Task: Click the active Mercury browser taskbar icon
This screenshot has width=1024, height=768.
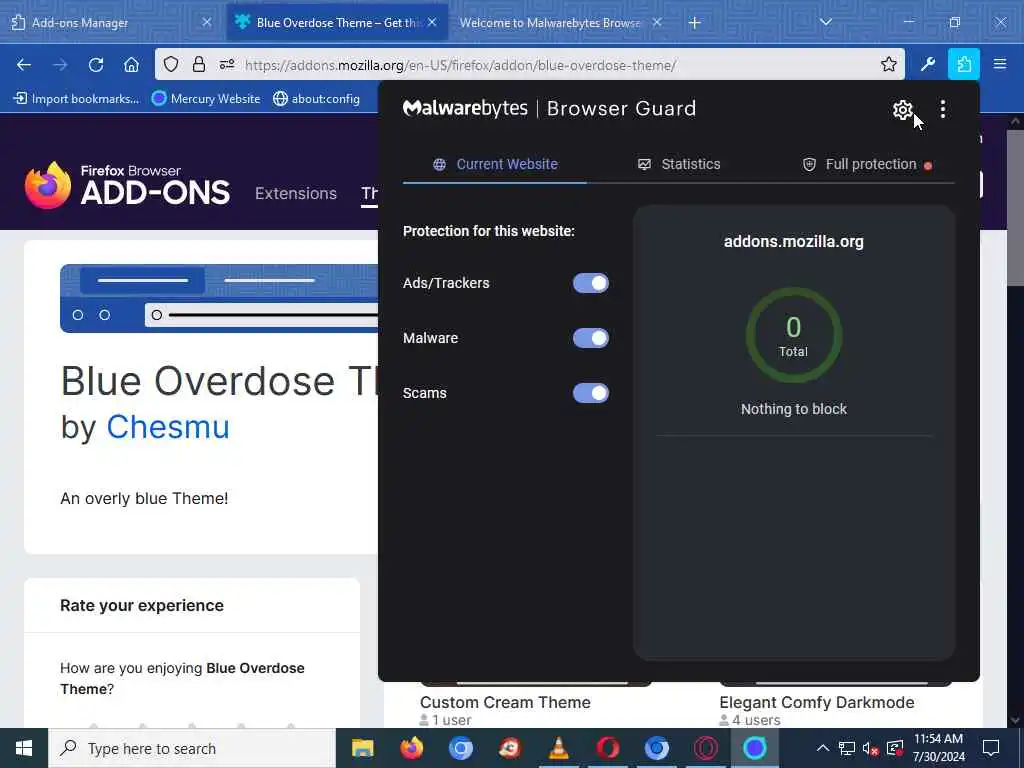Action: tap(754, 748)
